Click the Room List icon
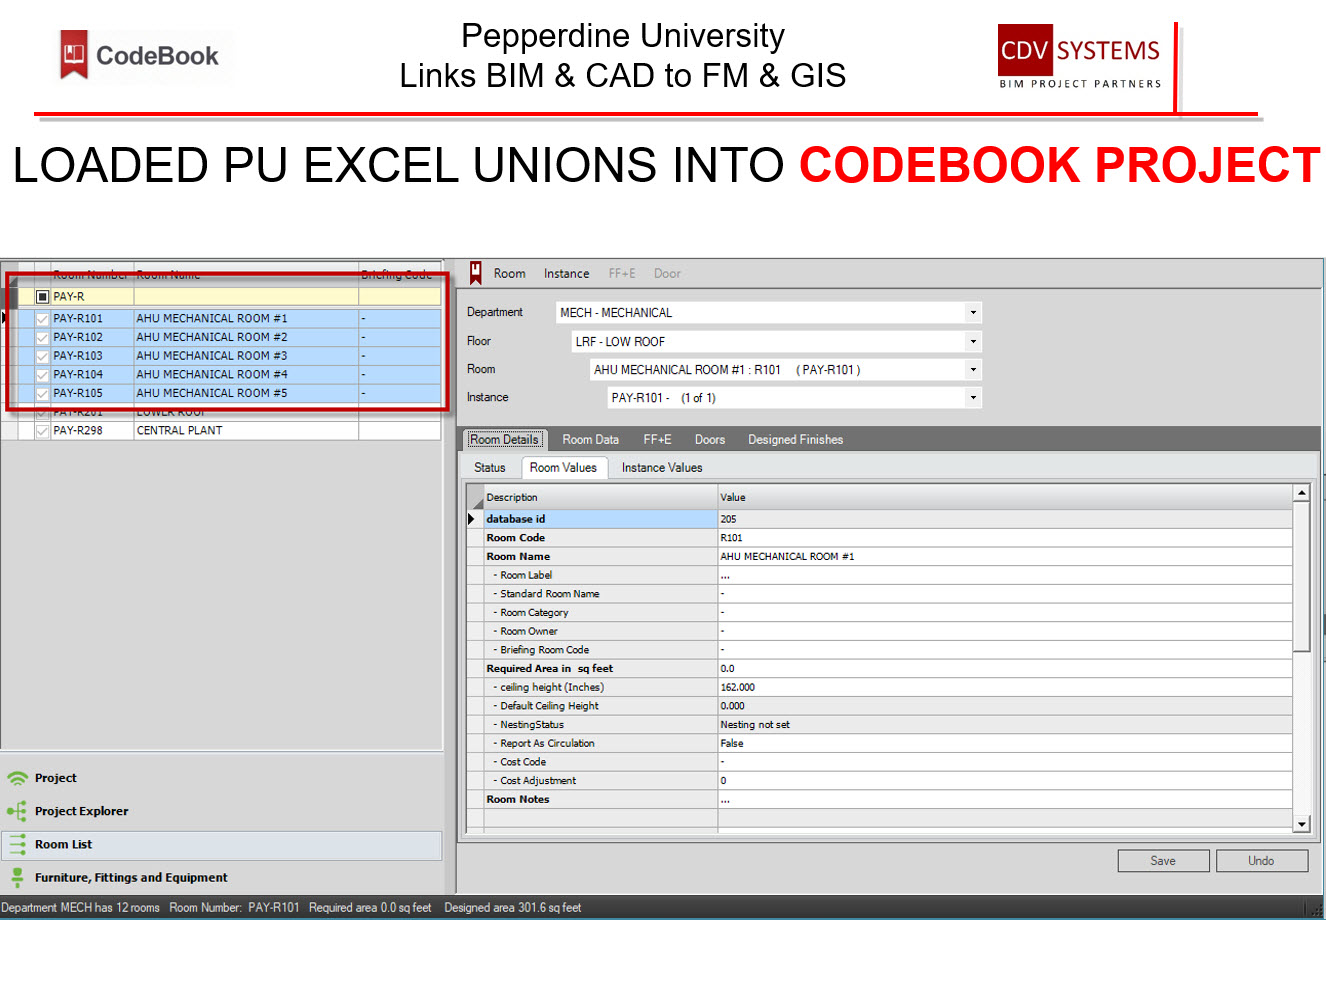Screen dimensions: 1326x994 click(17, 844)
